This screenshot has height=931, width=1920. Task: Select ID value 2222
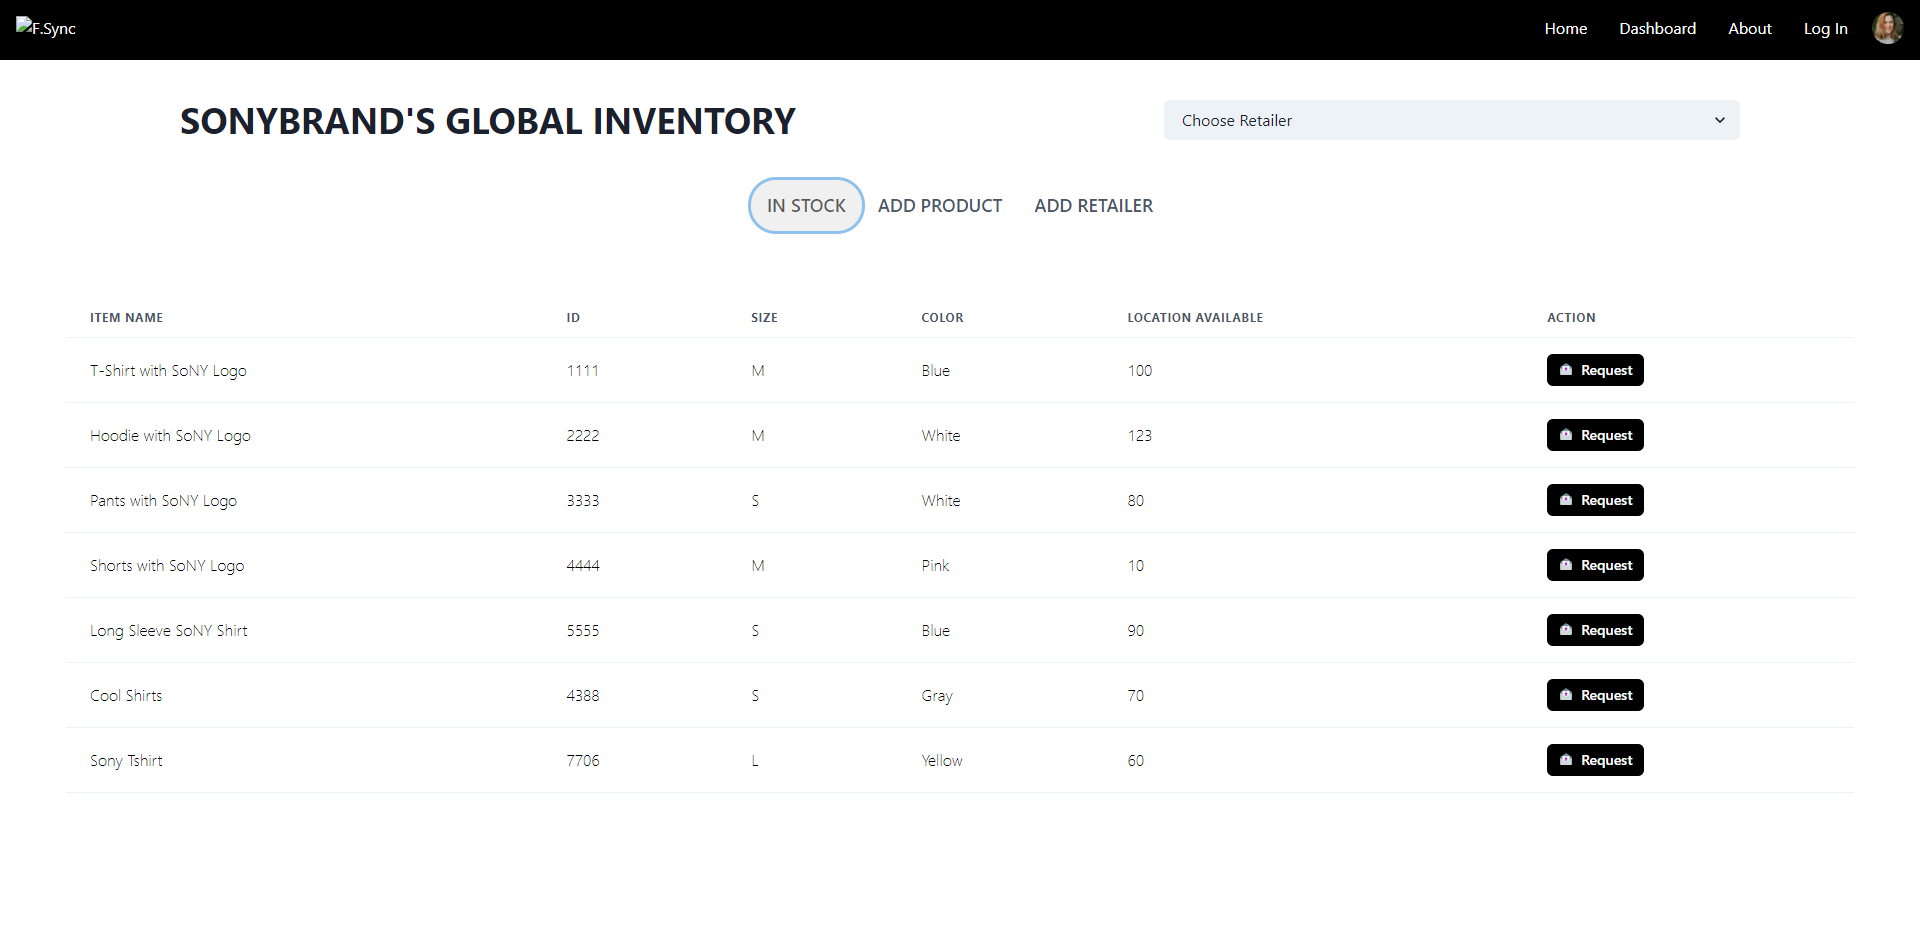pos(583,435)
